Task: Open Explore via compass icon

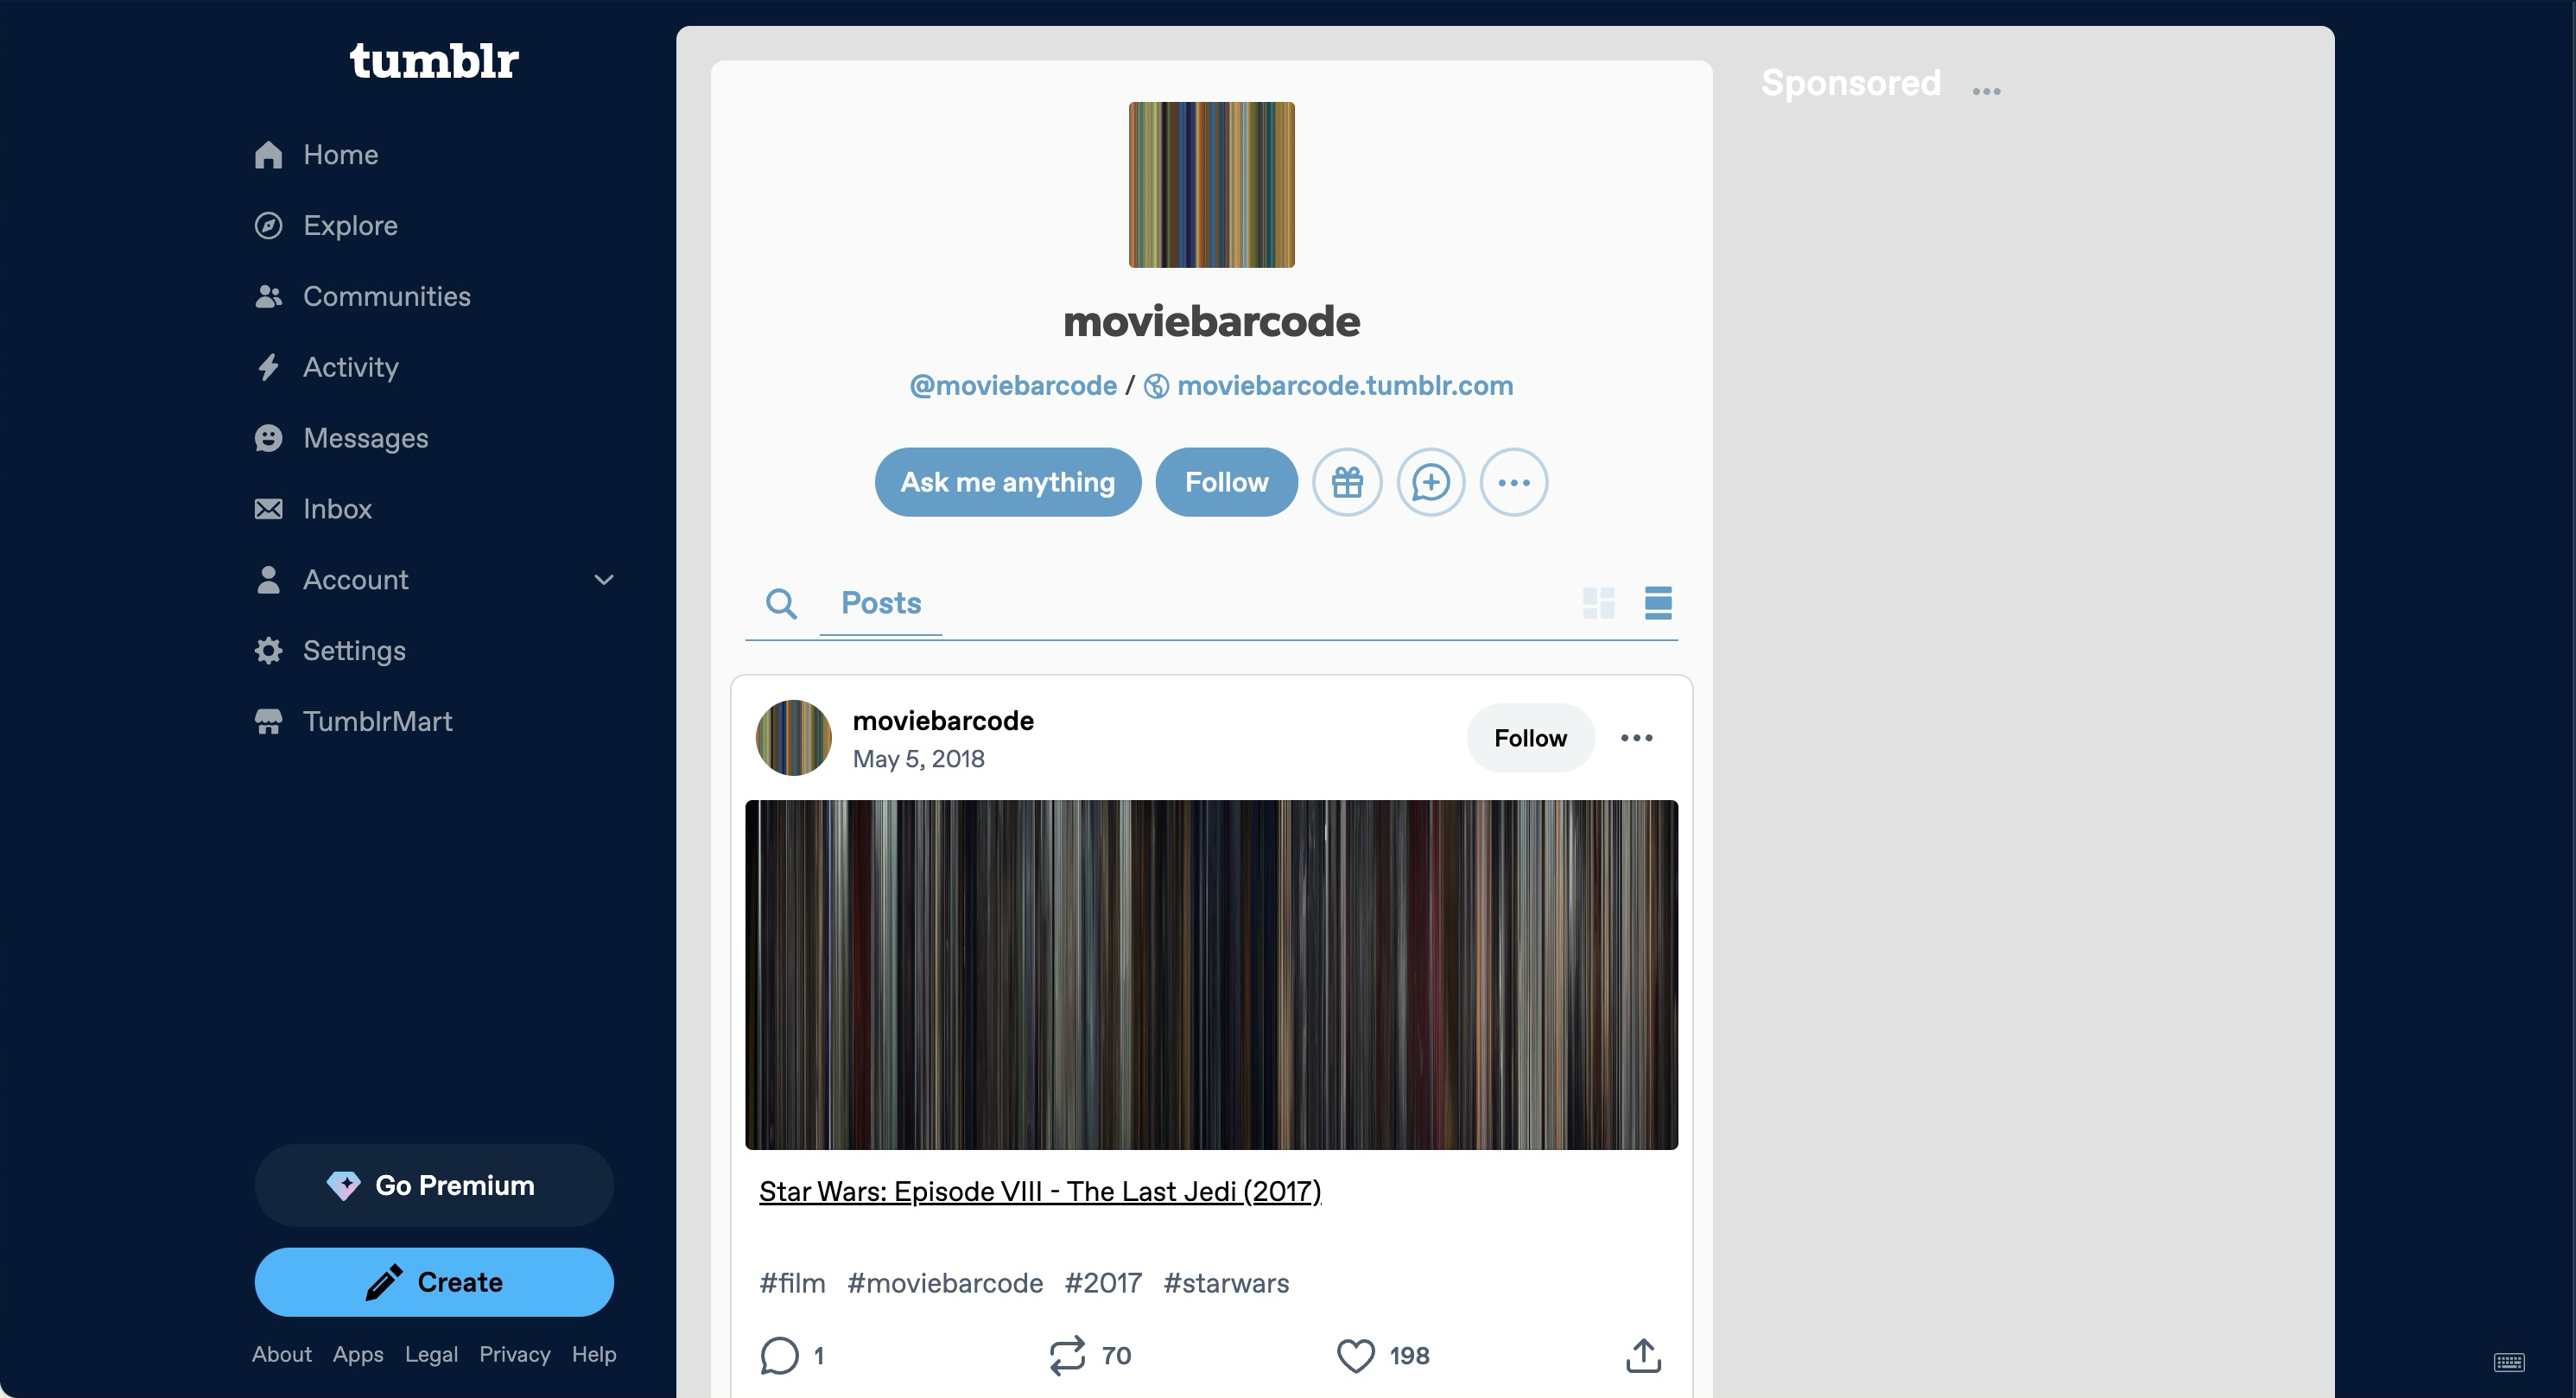Action: (268, 226)
